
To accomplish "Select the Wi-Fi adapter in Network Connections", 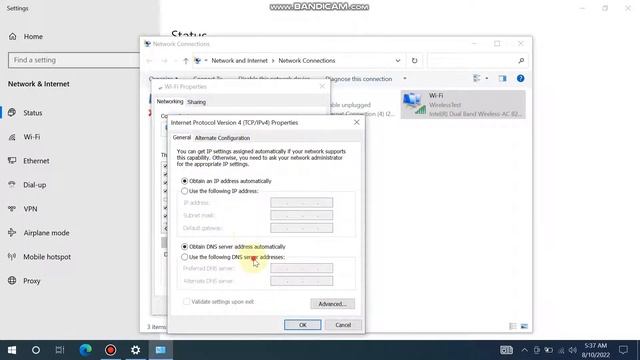I will point(463,104).
